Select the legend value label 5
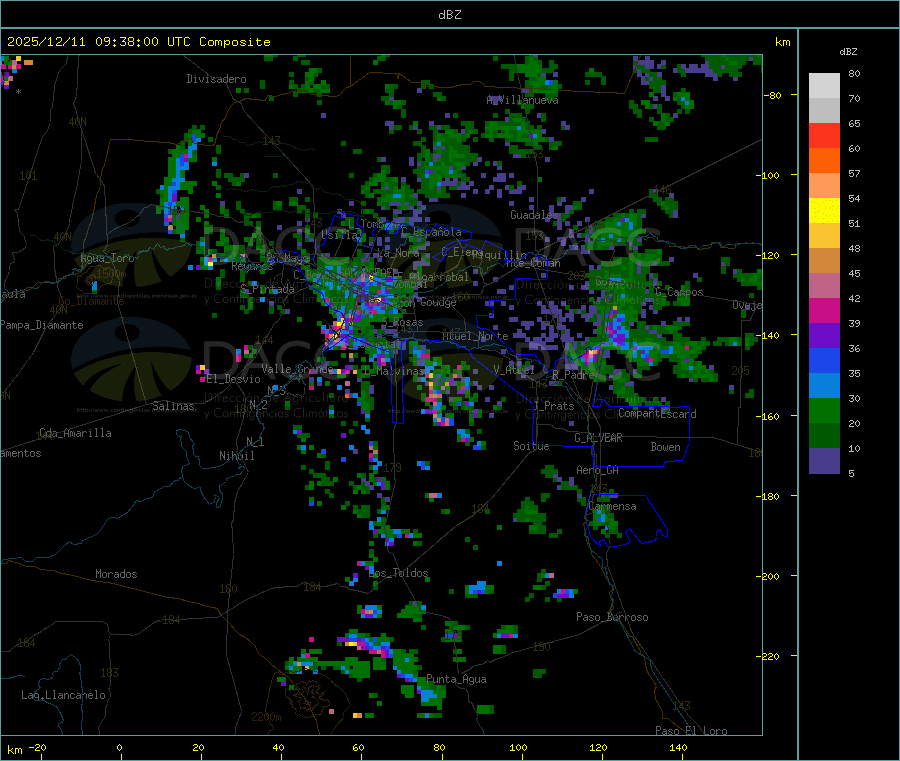This screenshot has width=900, height=761. [851, 473]
